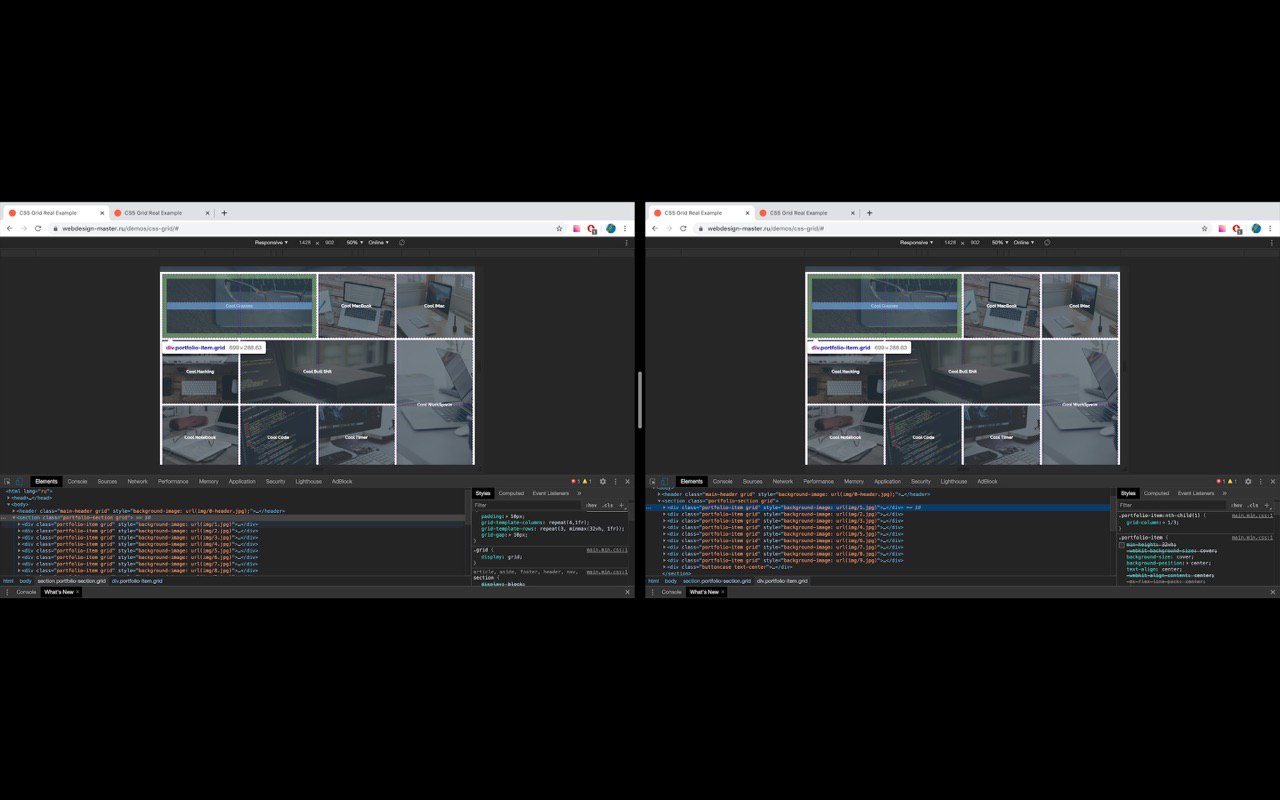This screenshot has width=1280, height=800.
Task: Open the drawer three-dot menu beside Console in left window
Action: 7,592
